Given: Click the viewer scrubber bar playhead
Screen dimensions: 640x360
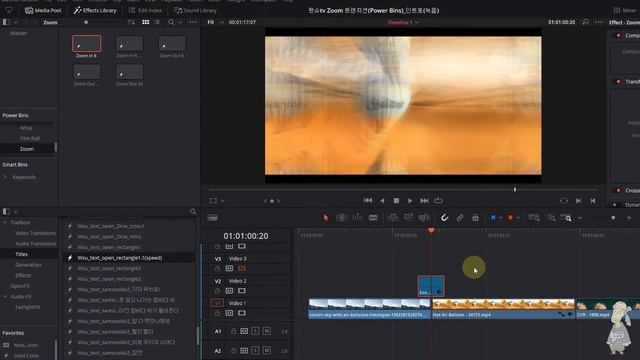Looking at the screenshot, I should point(515,189).
